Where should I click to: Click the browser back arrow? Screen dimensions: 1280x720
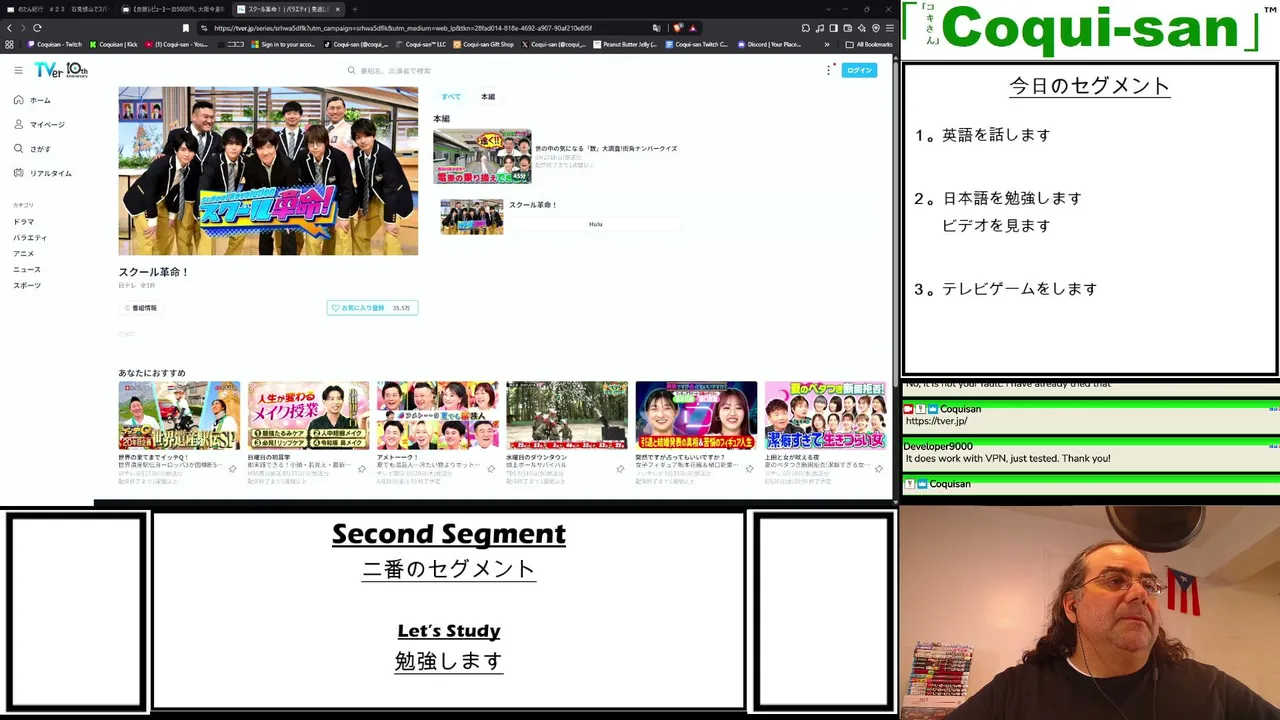(10, 28)
